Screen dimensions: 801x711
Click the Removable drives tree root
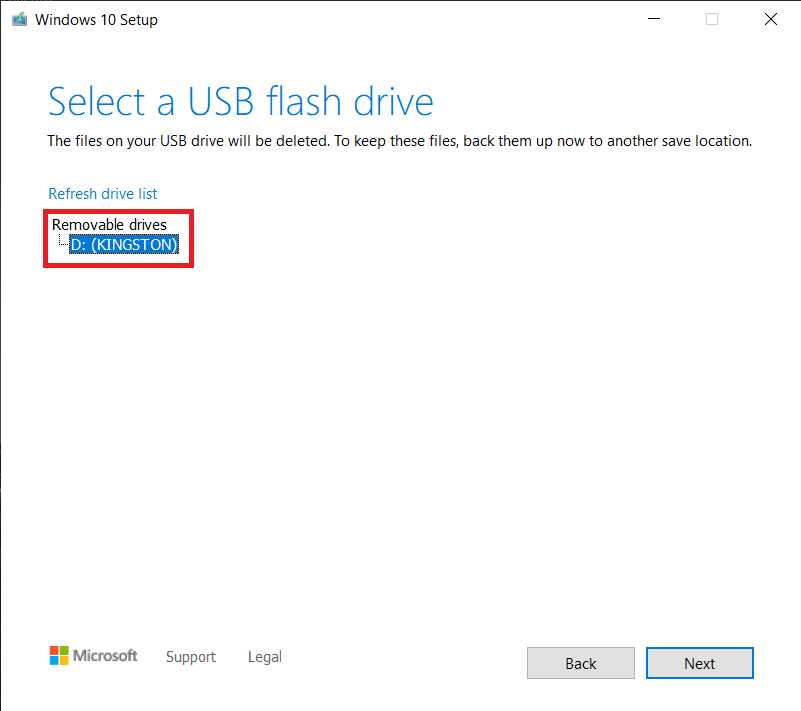point(109,224)
